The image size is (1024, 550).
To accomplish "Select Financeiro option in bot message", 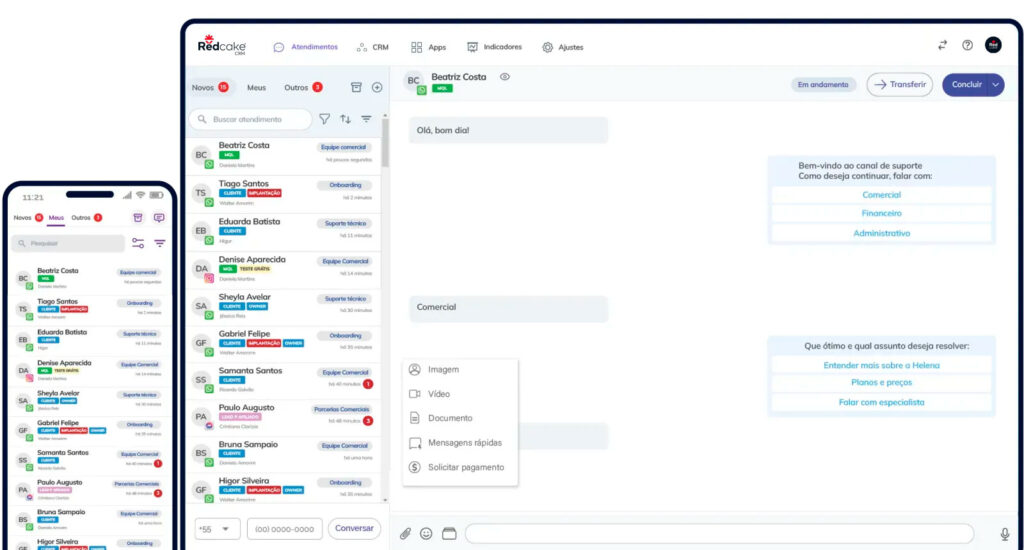I will (881, 214).
